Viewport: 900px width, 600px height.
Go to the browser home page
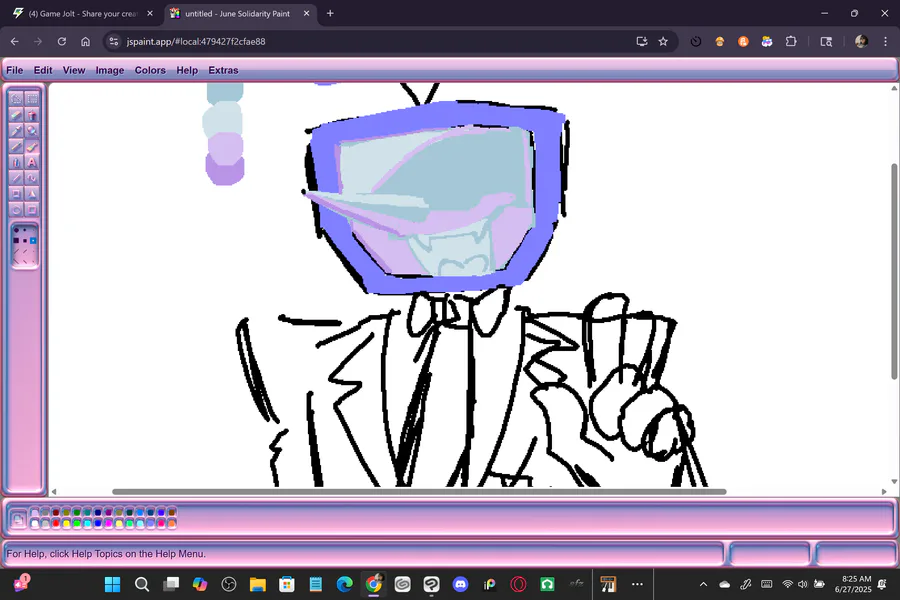click(x=86, y=41)
